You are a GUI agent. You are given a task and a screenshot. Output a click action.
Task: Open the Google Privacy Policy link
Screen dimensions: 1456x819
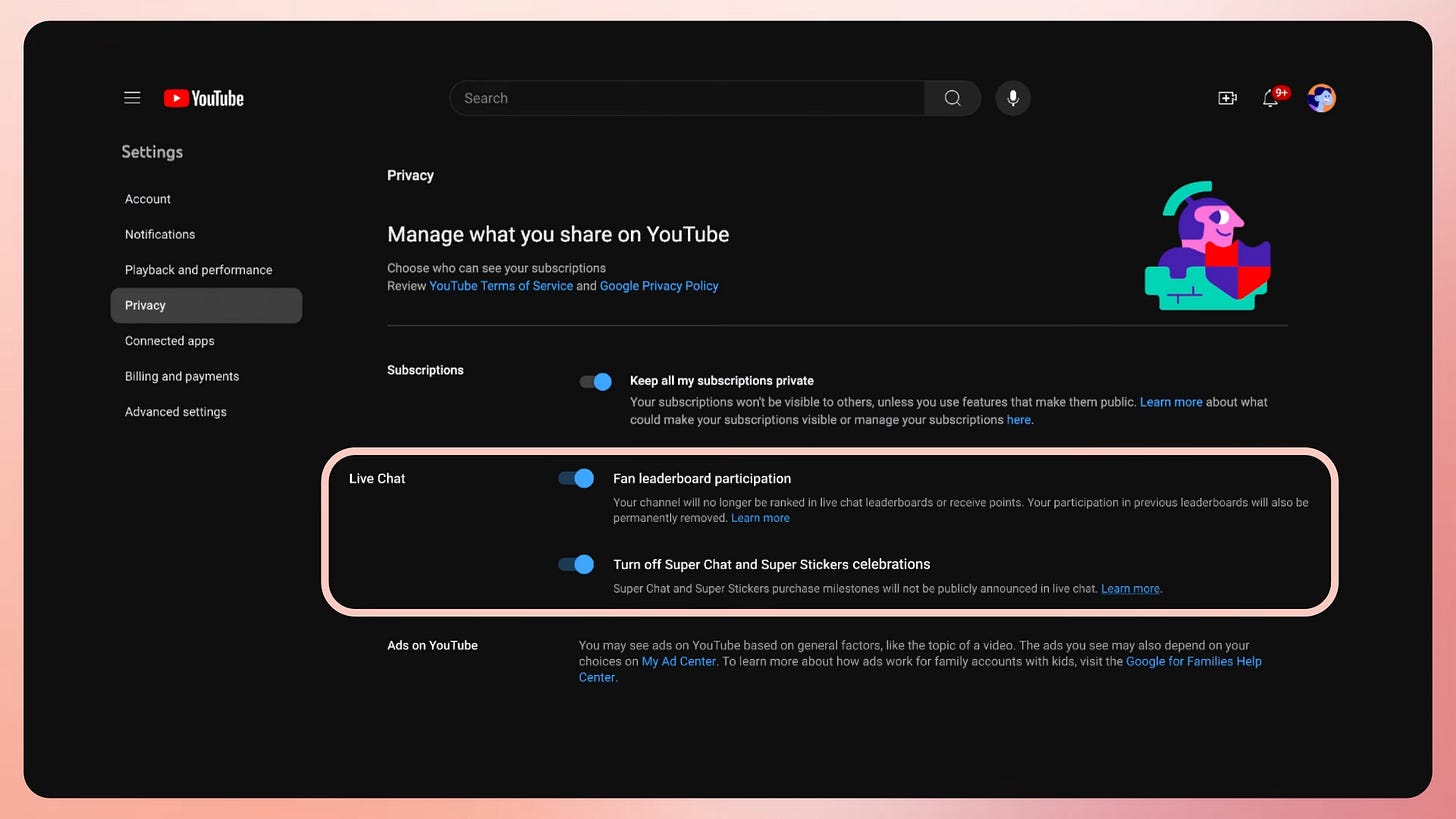[x=659, y=286]
